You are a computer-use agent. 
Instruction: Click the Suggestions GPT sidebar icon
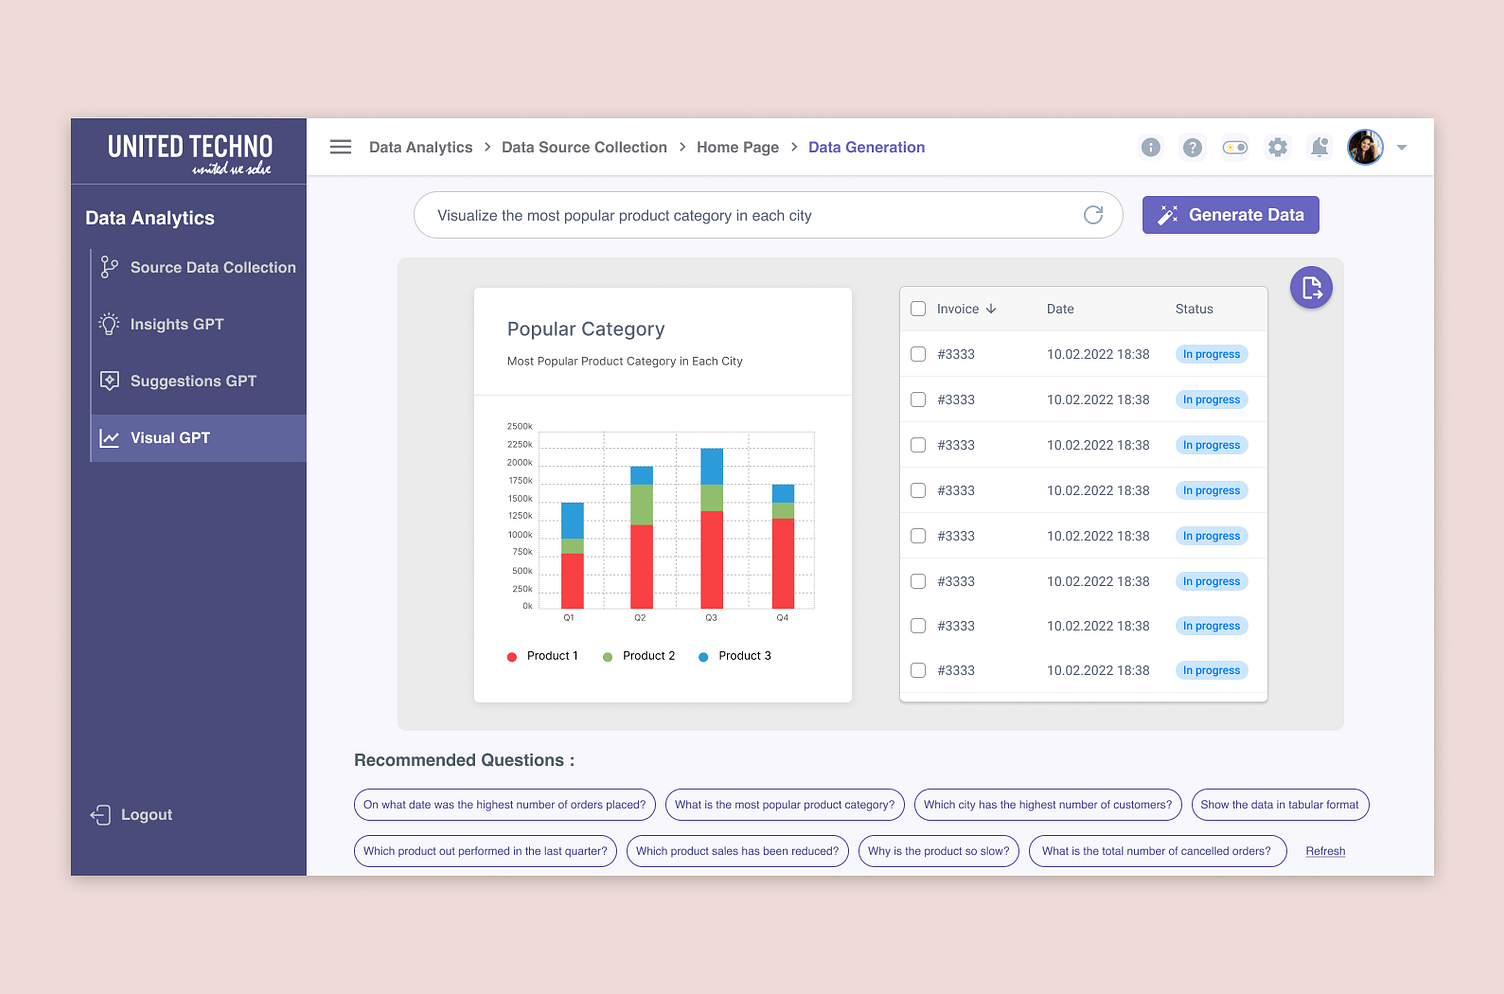pyautogui.click(x=109, y=380)
